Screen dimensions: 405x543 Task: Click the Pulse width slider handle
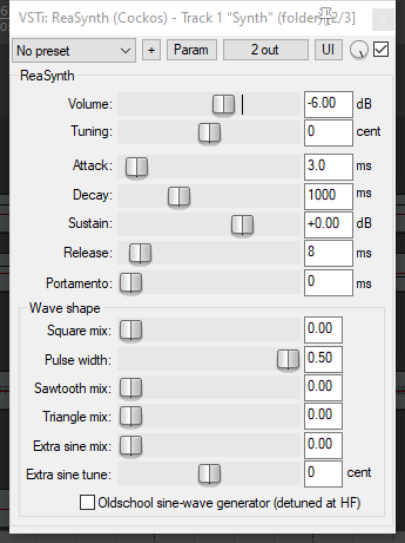(288, 359)
